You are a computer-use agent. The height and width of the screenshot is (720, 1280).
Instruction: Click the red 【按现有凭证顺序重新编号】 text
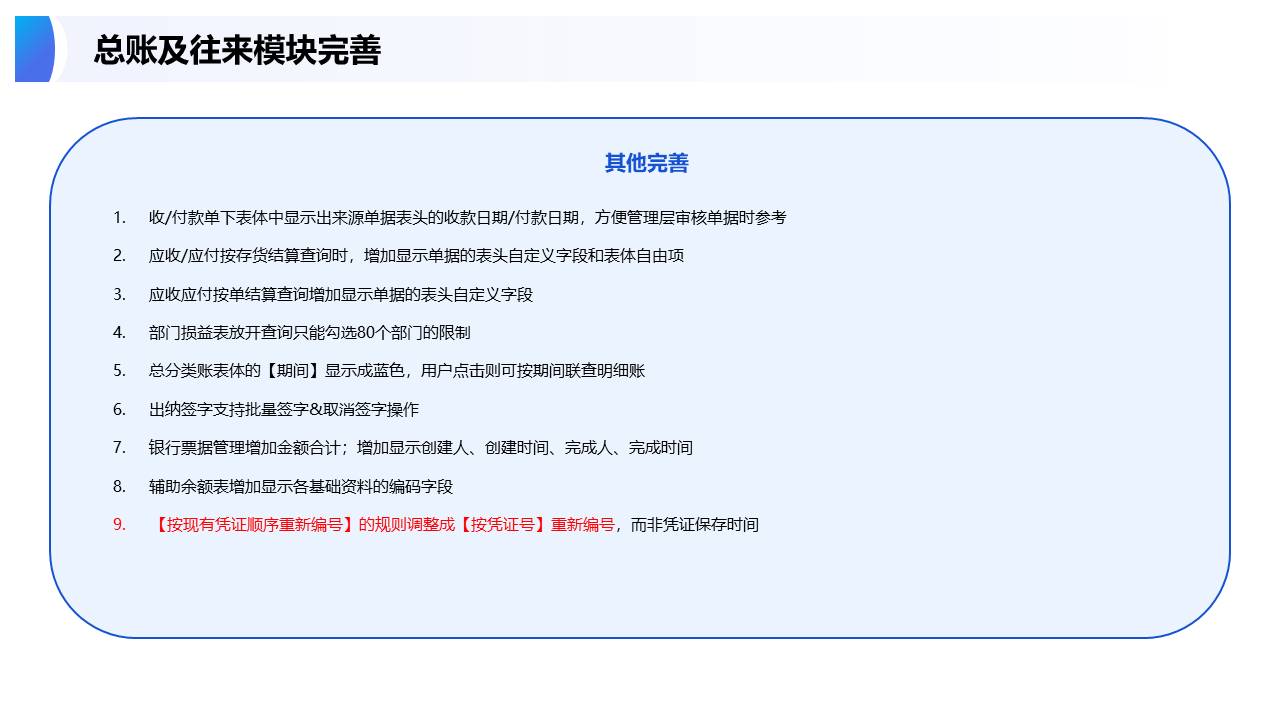(252, 524)
